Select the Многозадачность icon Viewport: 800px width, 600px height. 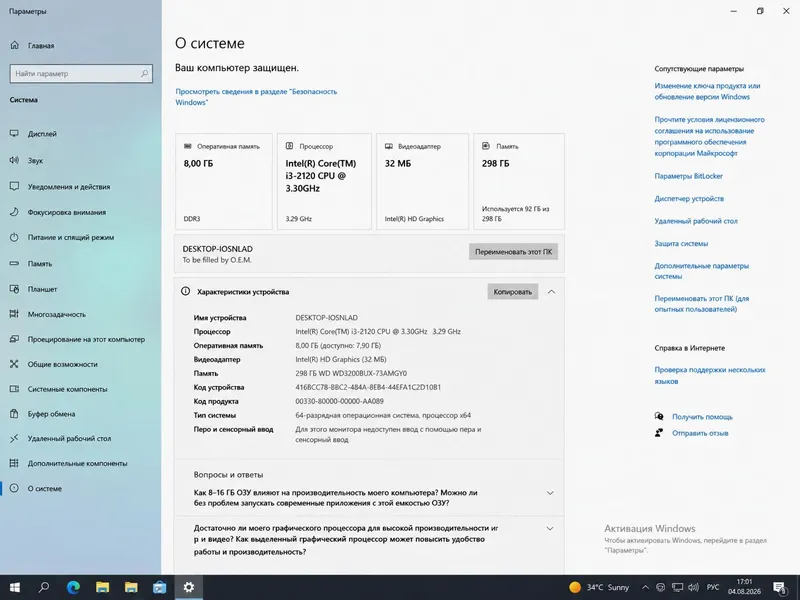coord(14,314)
